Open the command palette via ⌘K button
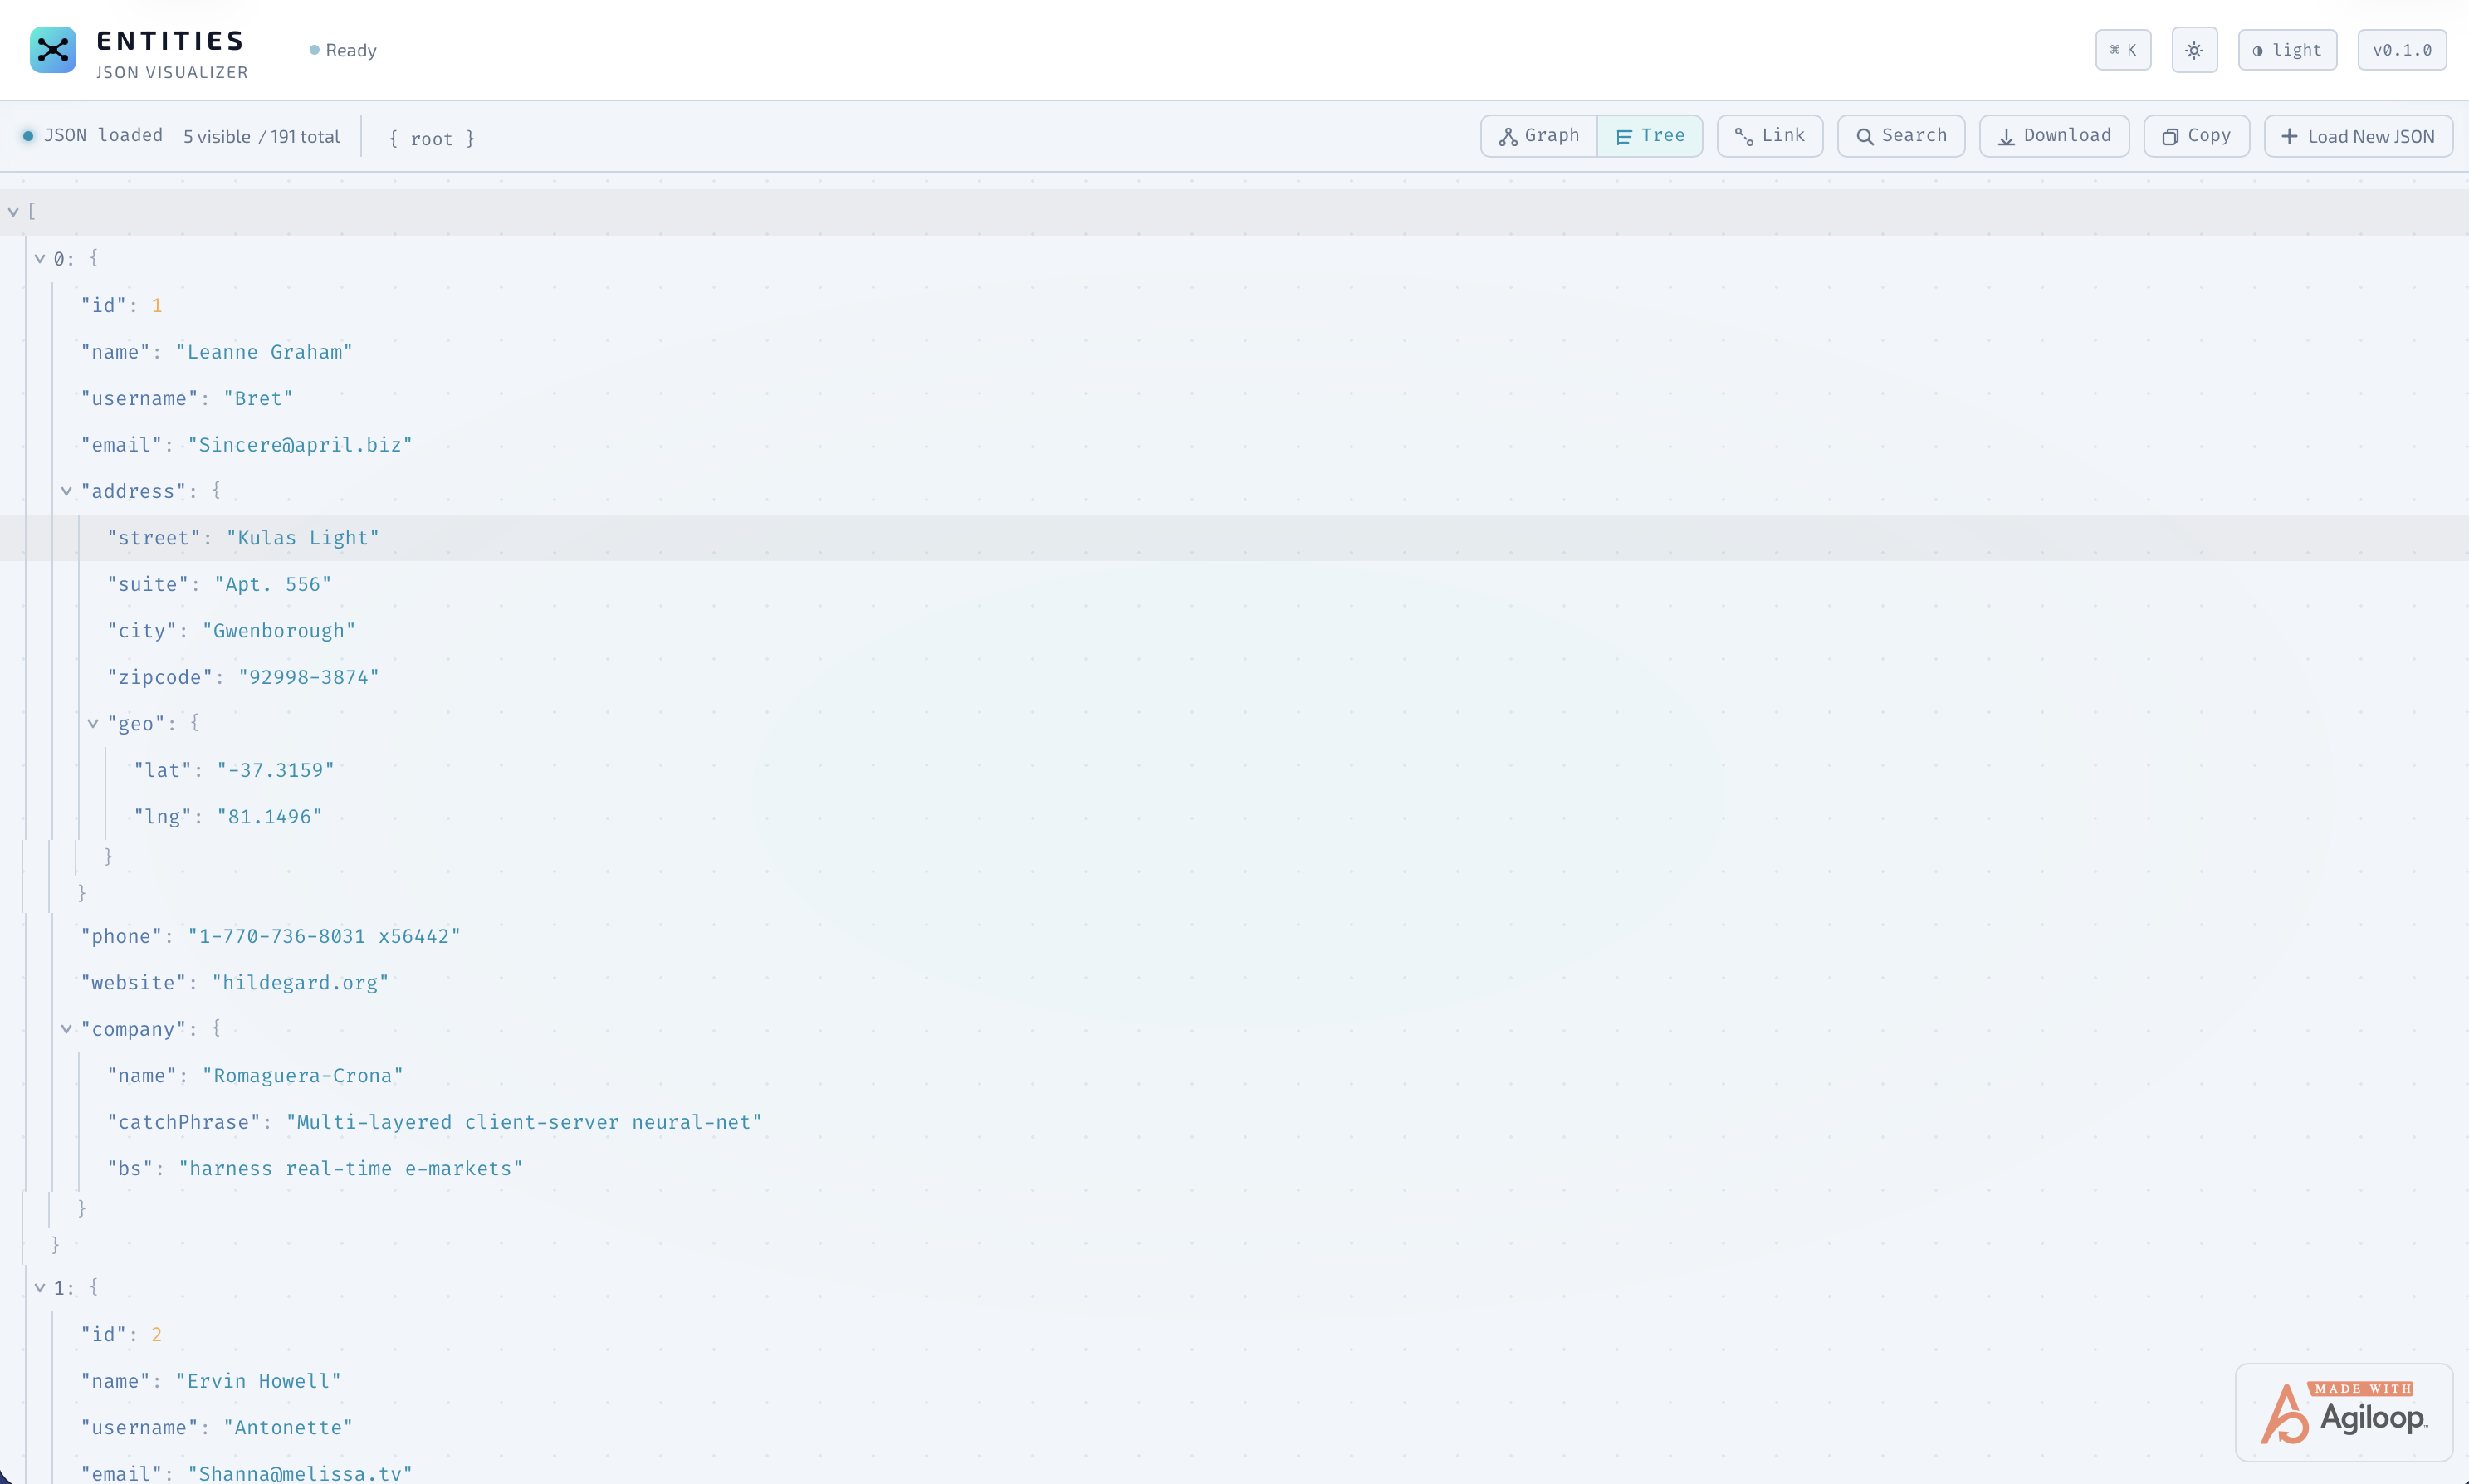The width and height of the screenshot is (2469, 1484). (x=2123, y=49)
